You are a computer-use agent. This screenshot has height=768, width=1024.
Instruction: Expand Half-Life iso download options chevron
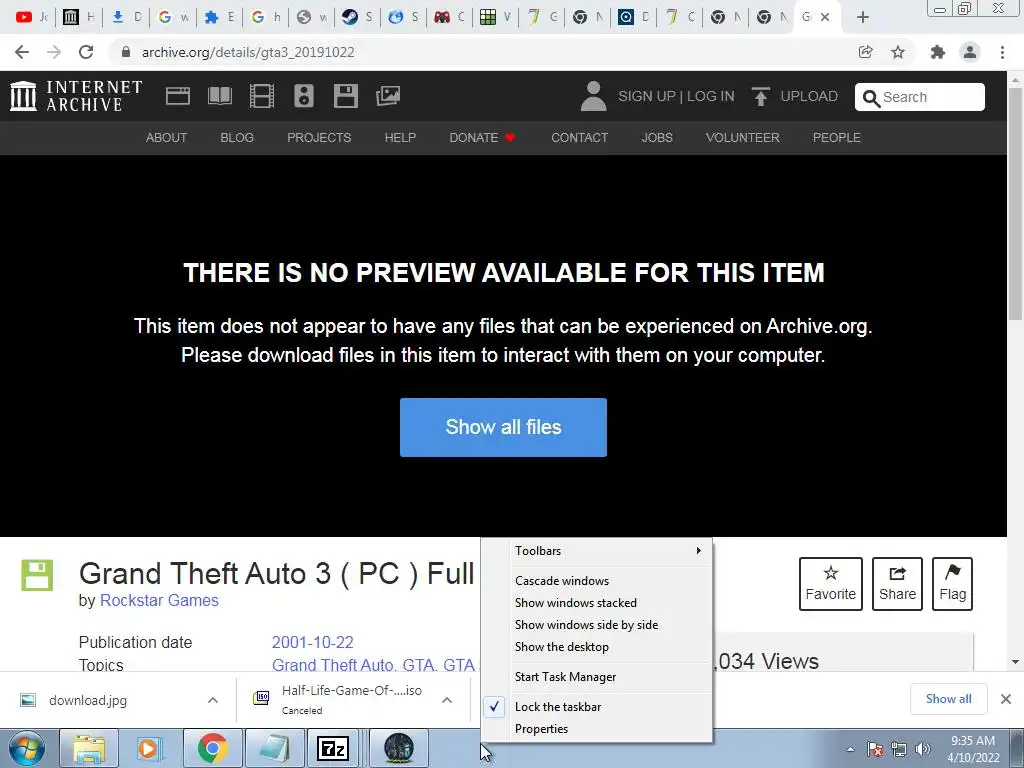(x=447, y=700)
